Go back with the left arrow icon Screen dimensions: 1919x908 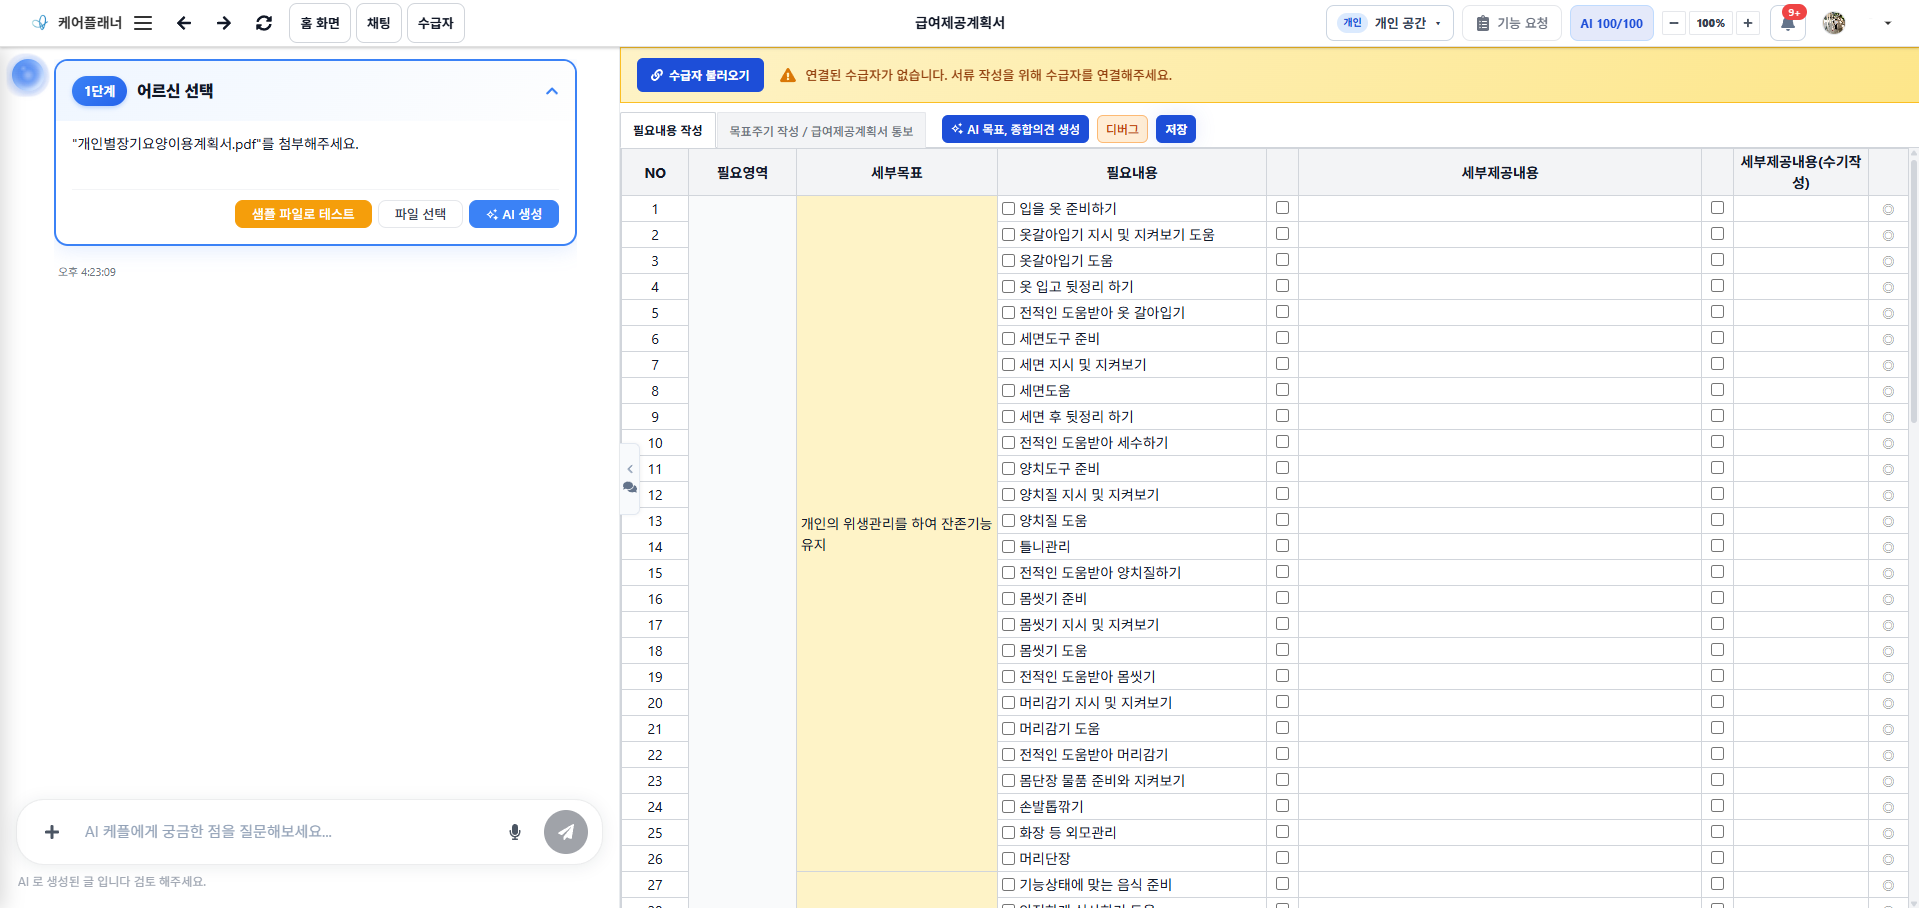pos(184,23)
